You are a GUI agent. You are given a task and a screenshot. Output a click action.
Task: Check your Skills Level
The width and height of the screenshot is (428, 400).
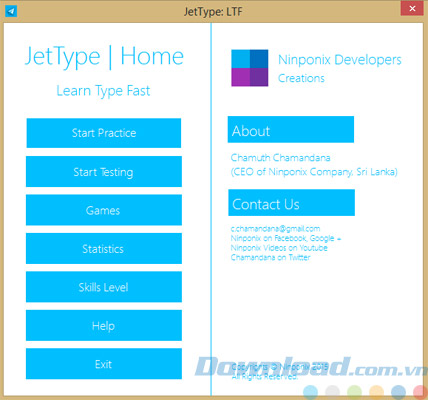104,287
